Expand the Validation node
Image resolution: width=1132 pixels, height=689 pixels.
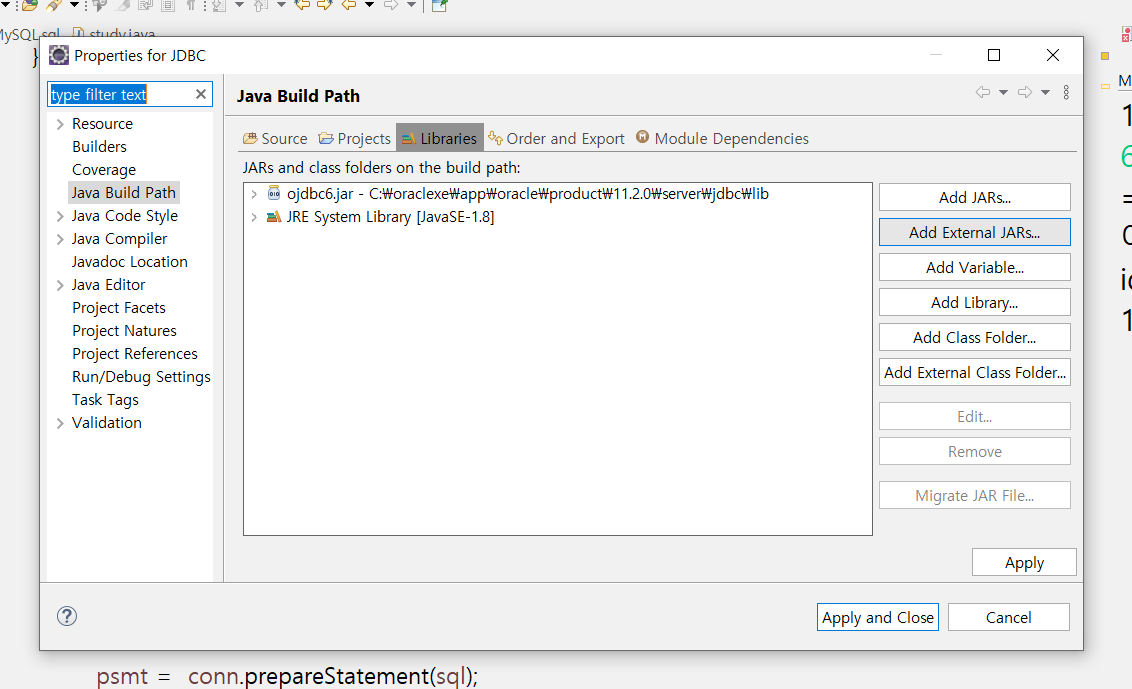point(60,423)
